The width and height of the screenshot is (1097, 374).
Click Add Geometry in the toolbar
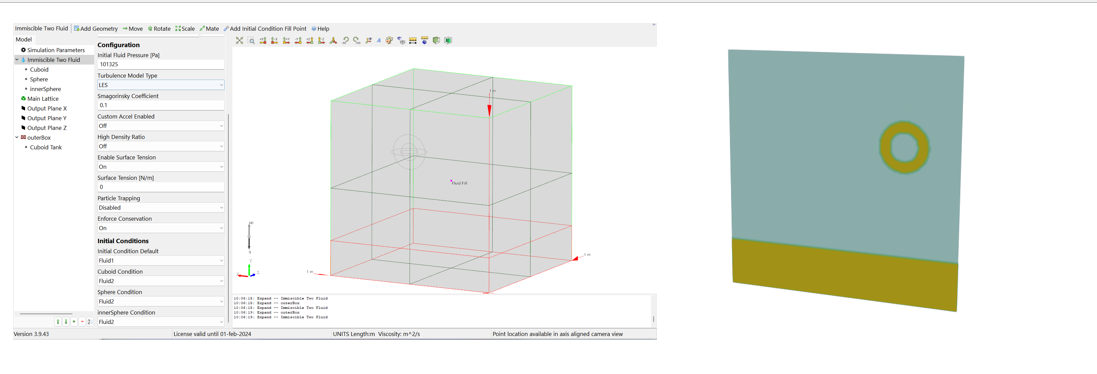coord(96,29)
